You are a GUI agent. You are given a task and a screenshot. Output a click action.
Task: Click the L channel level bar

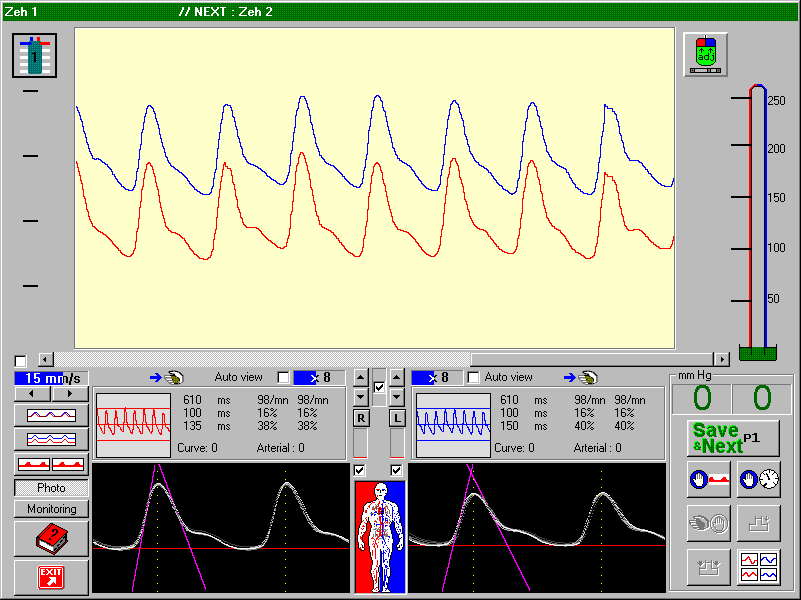tap(397, 443)
